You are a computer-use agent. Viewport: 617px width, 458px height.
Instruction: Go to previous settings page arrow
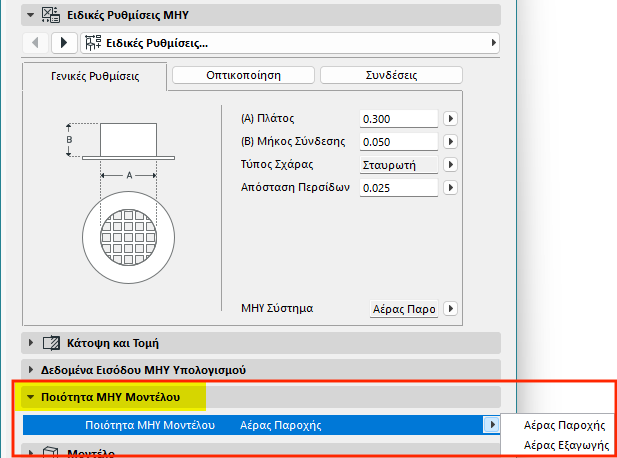35,42
